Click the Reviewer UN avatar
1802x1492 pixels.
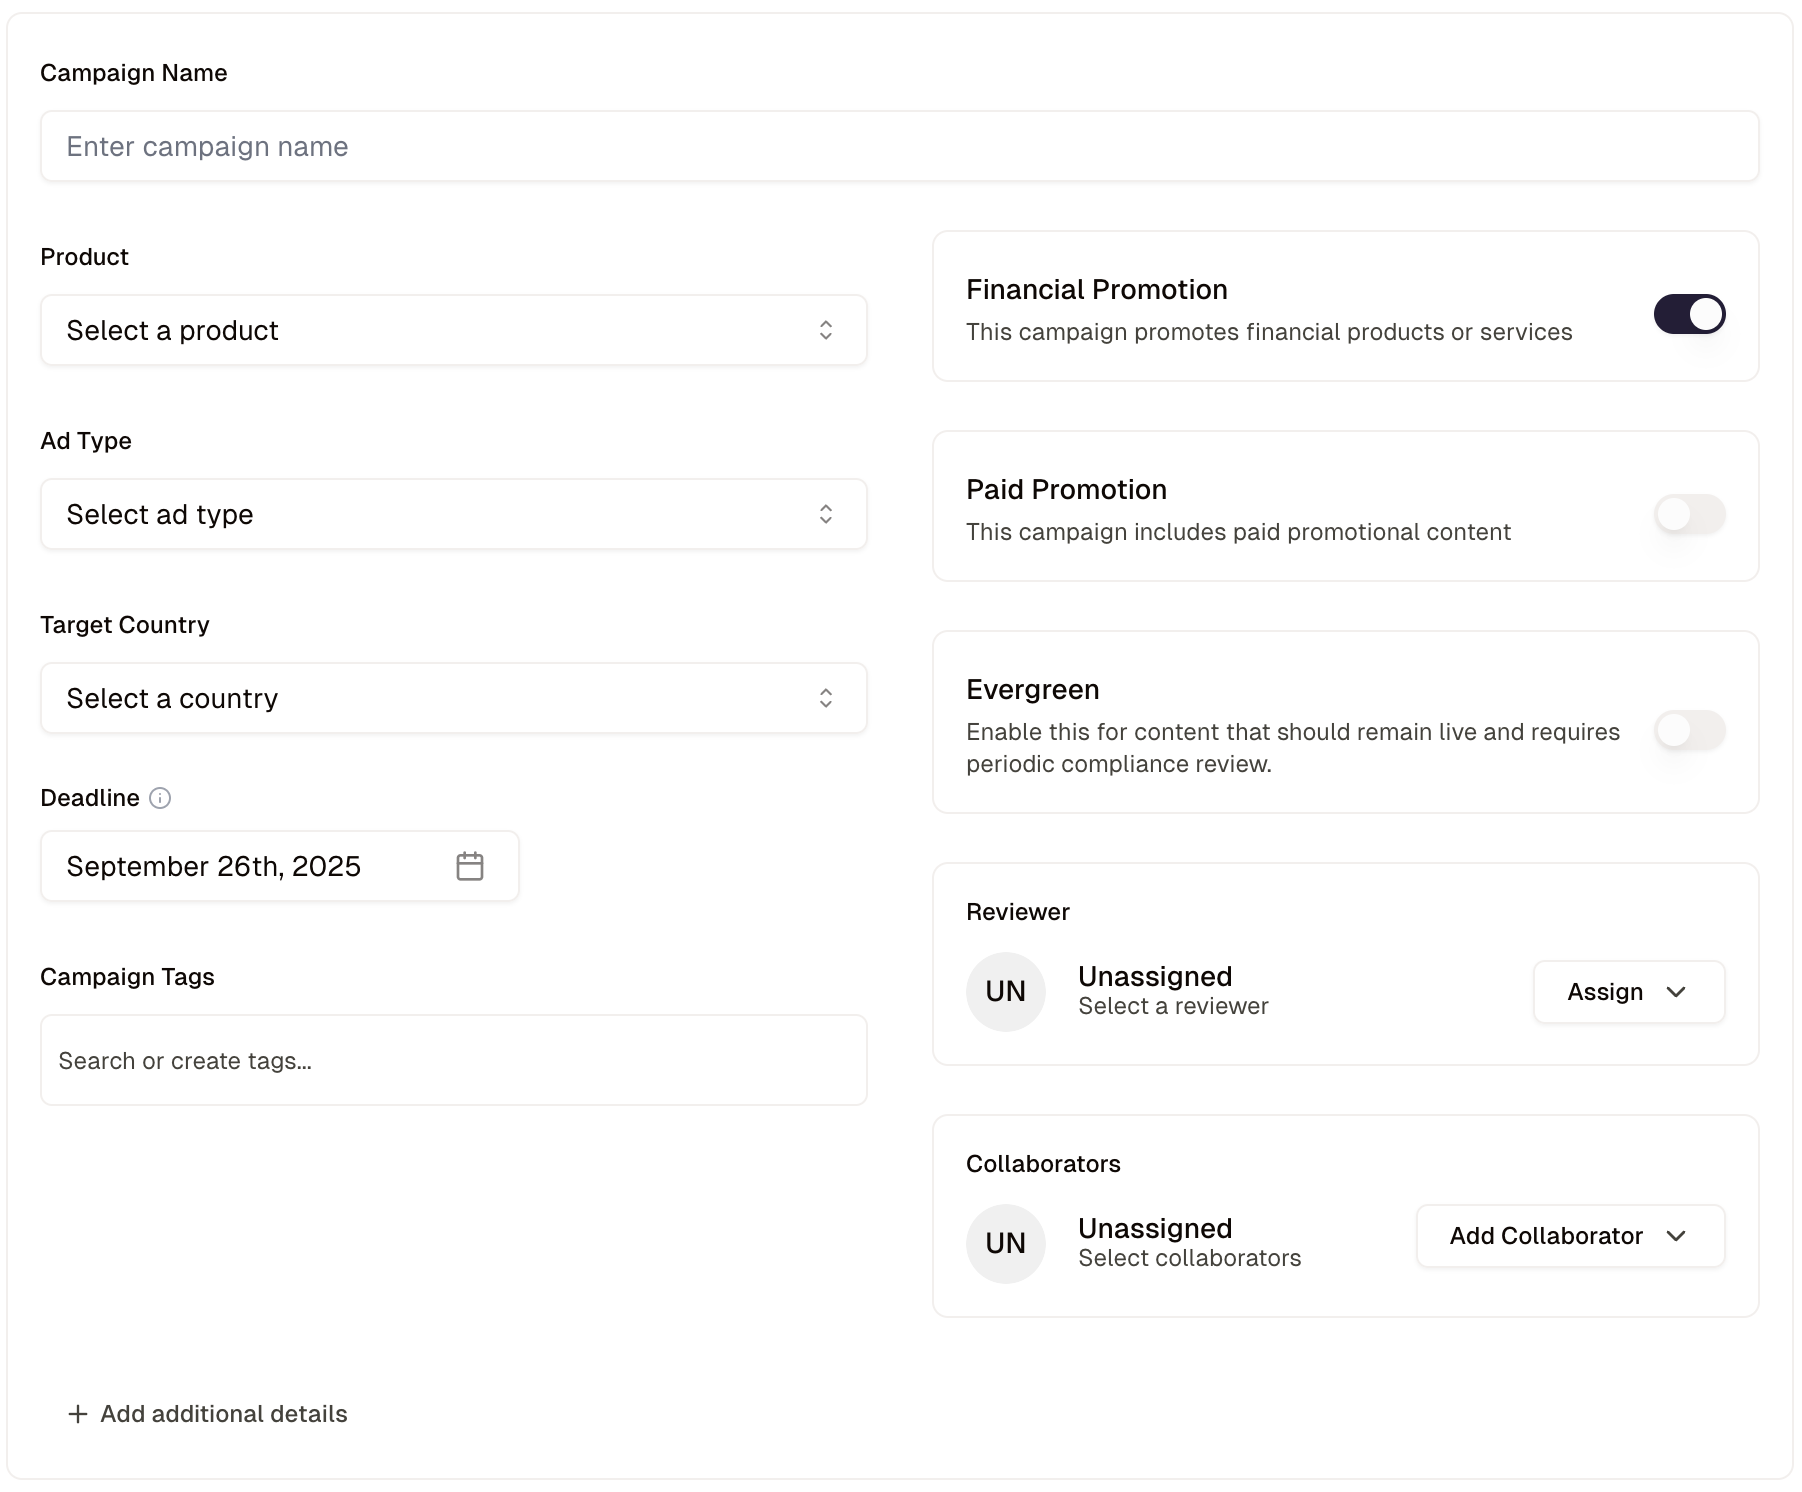click(1005, 992)
